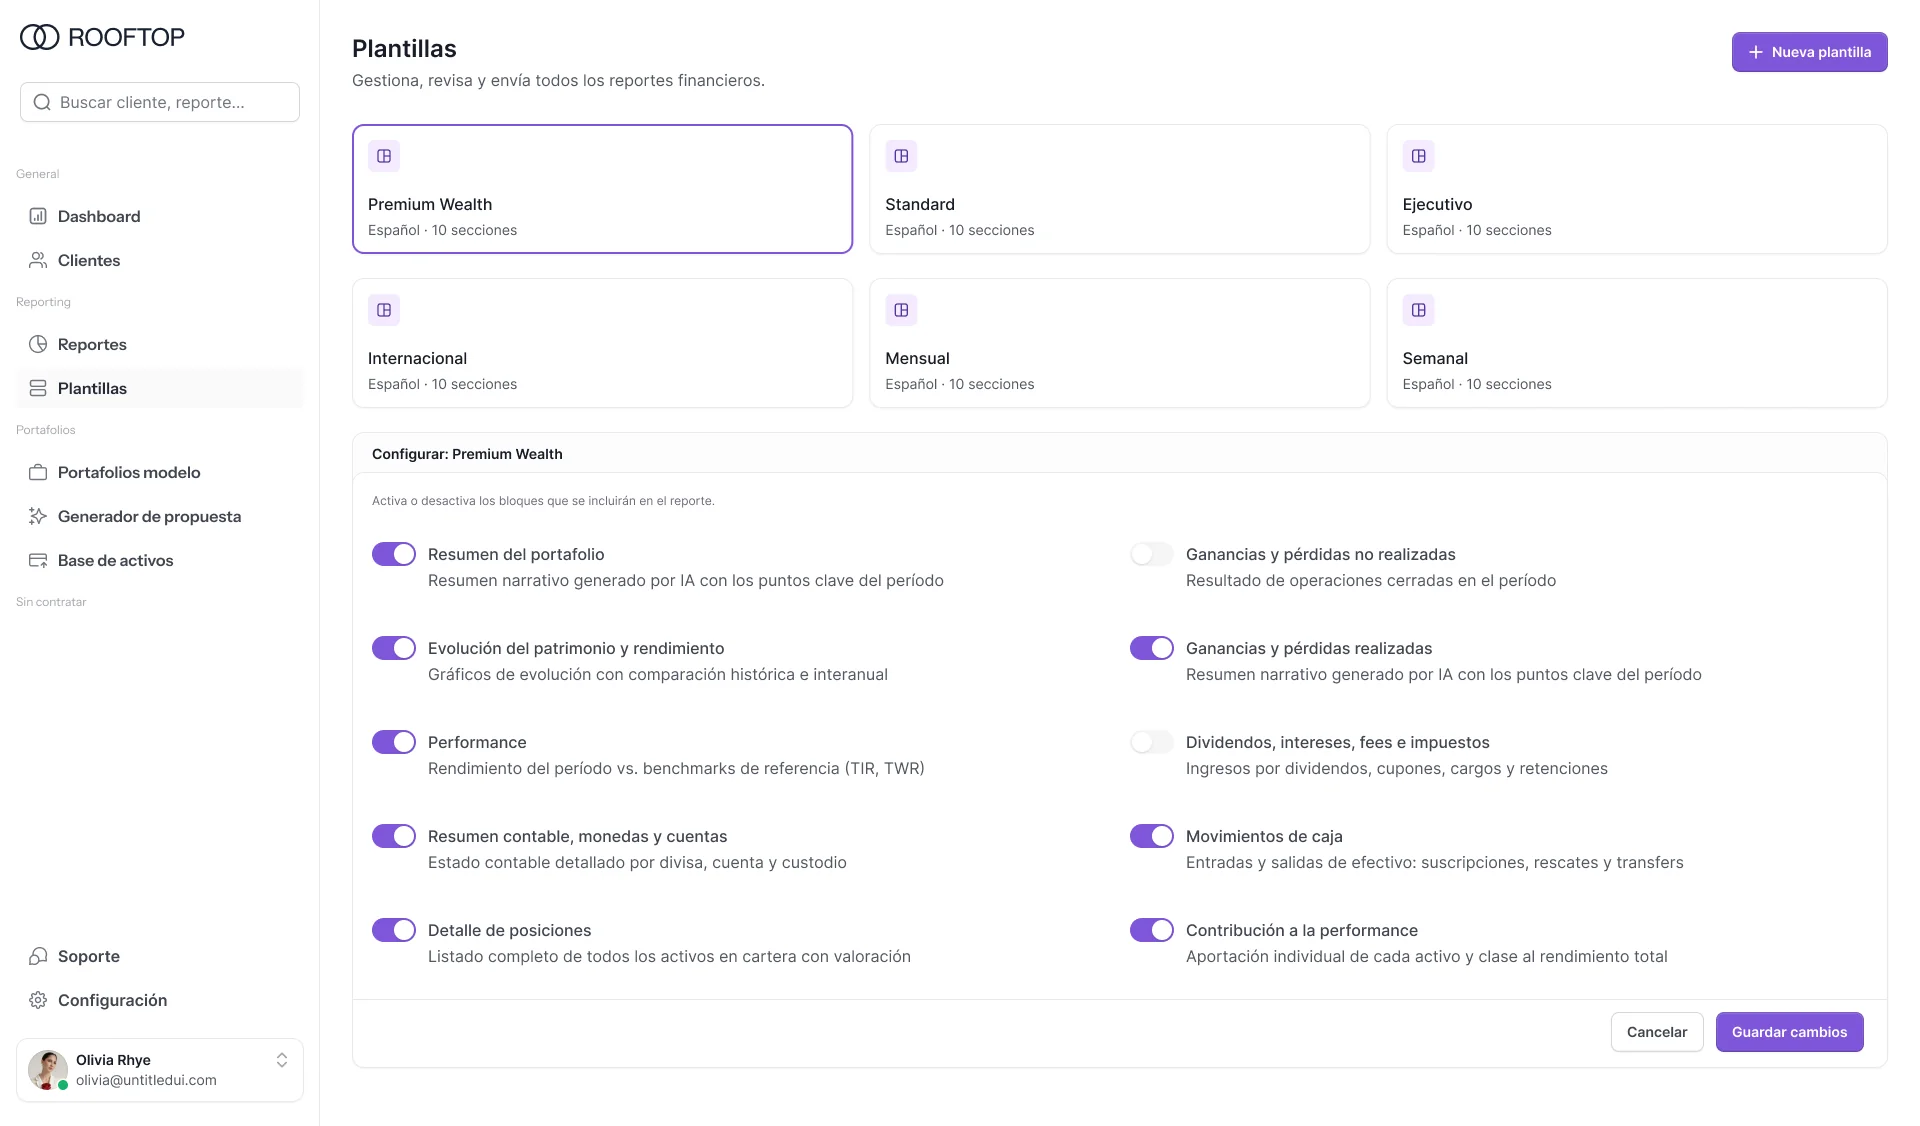Click the layout icon on Premium Wealth card
Image resolution: width=1920 pixels, height=1126 pixels.
(384, 156)
